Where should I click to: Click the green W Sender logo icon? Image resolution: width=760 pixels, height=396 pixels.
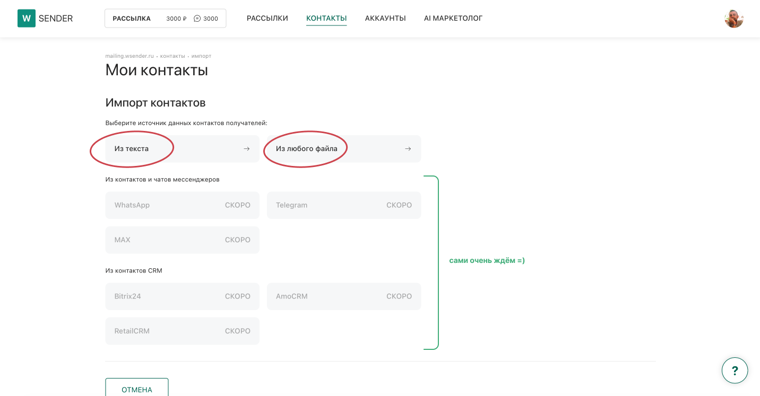point(26,18)
